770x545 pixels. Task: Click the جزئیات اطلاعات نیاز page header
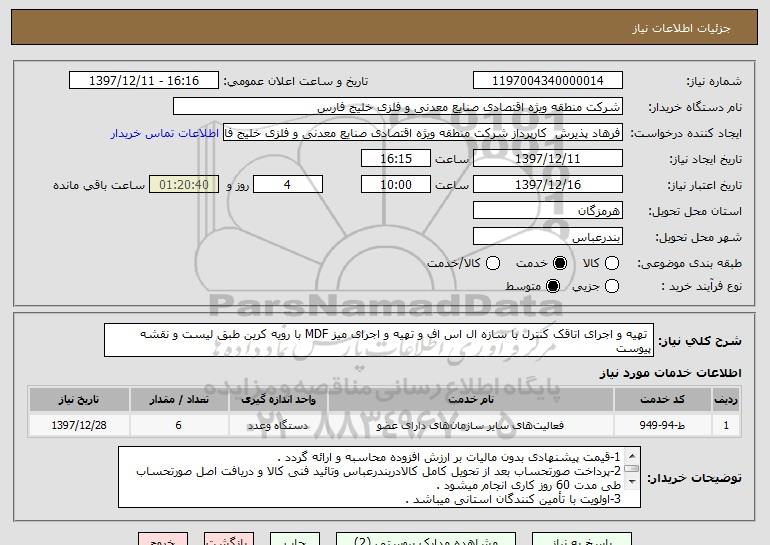point(681,28)
